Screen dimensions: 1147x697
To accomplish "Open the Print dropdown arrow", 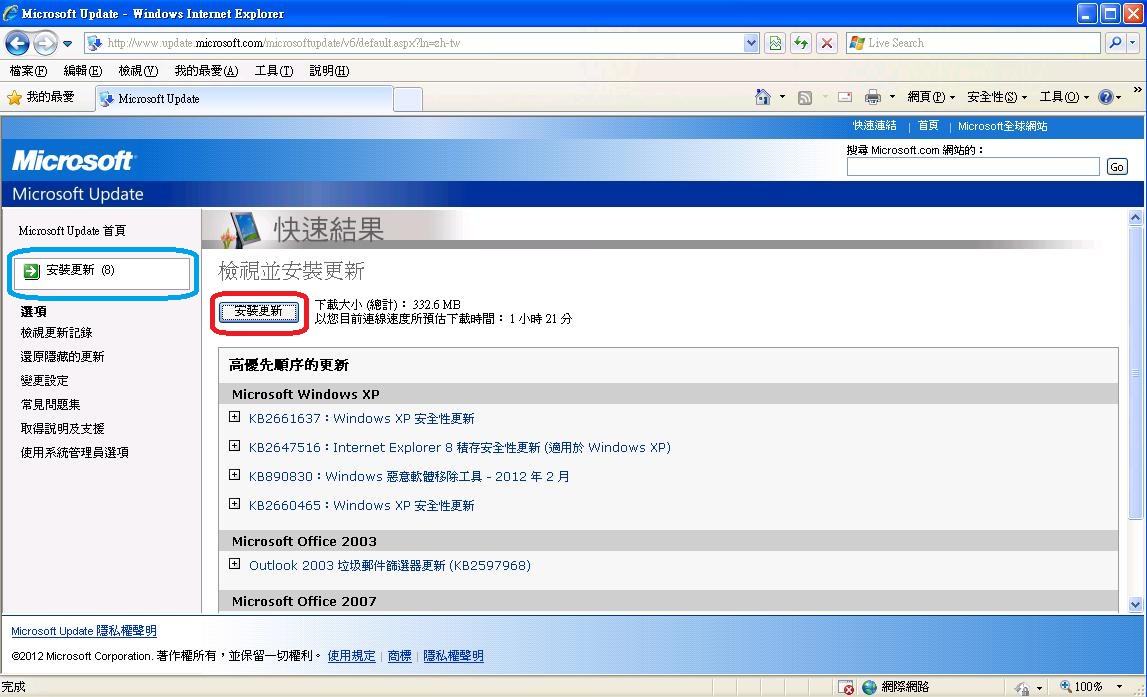I will pyautogui.click(x=892, y=97).
